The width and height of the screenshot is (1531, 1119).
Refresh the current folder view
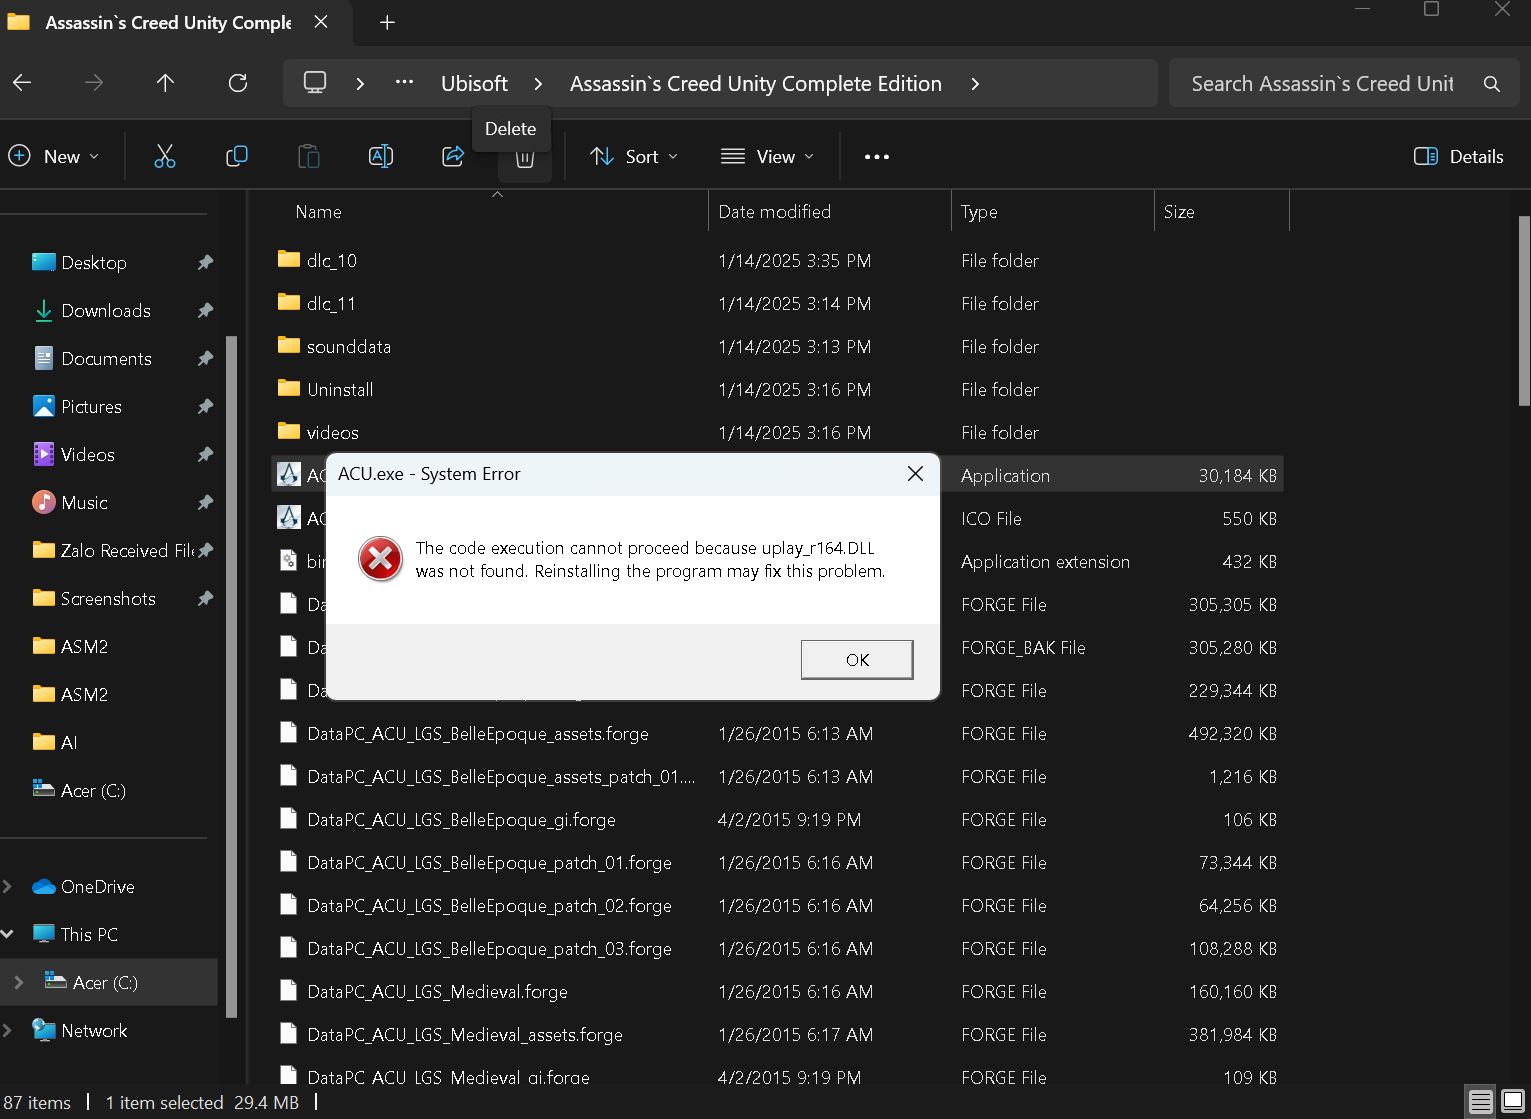pos(238,83)
